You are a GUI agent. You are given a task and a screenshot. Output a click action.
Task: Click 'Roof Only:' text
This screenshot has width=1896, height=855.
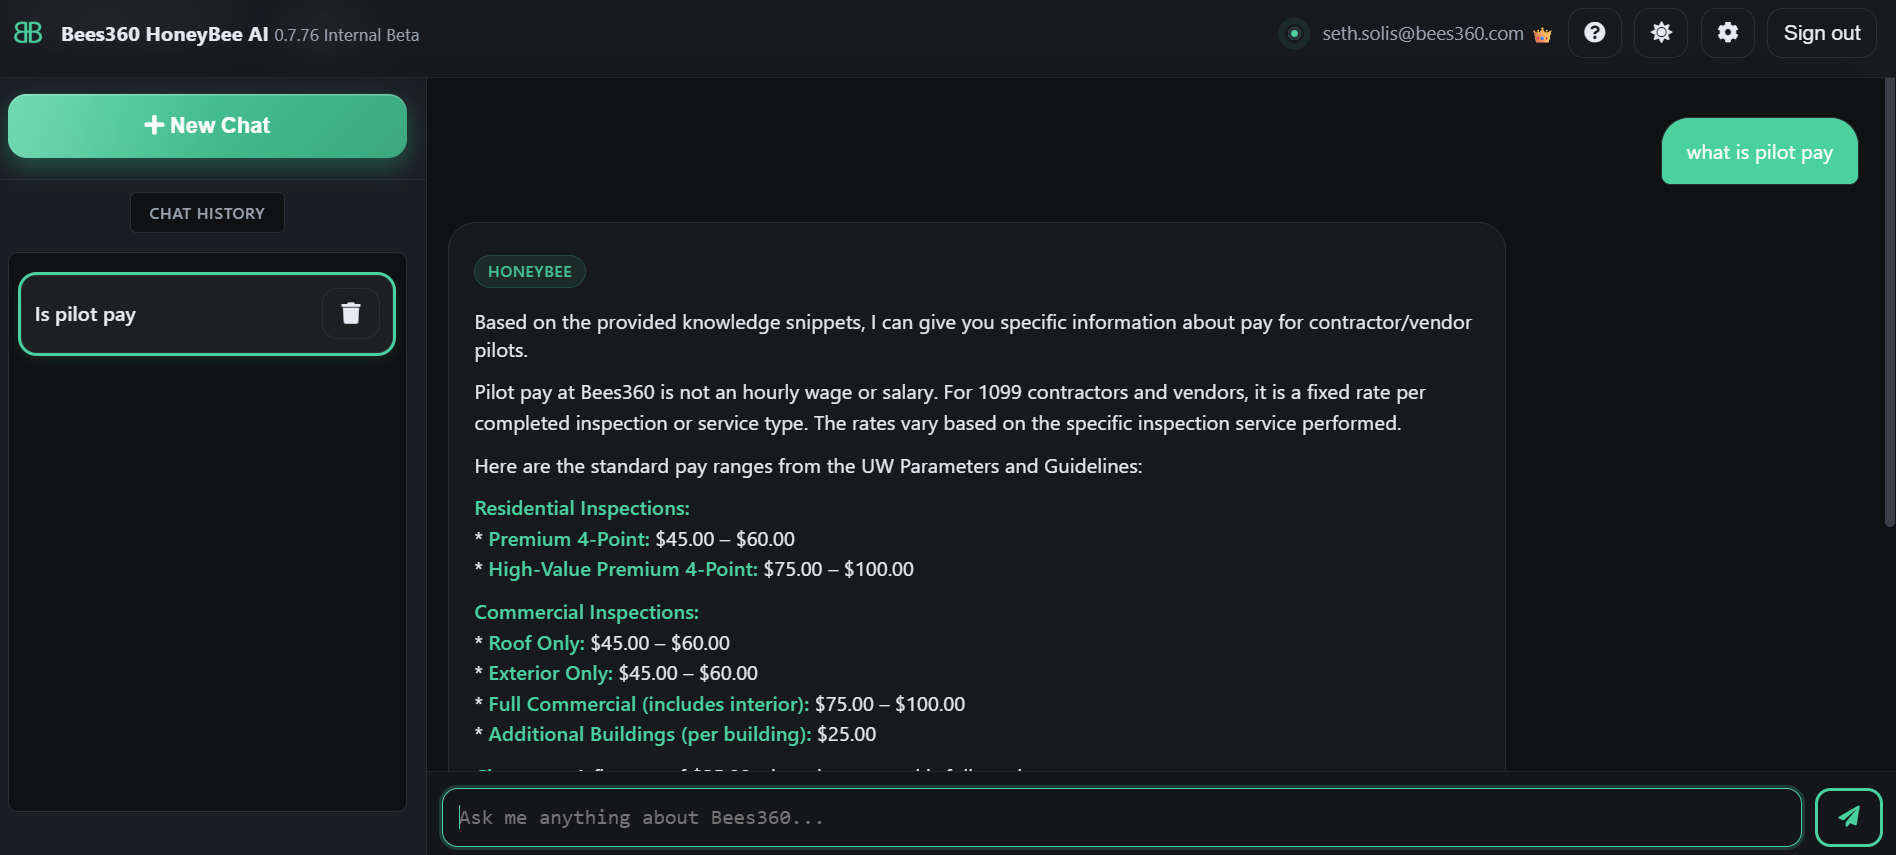537,643
